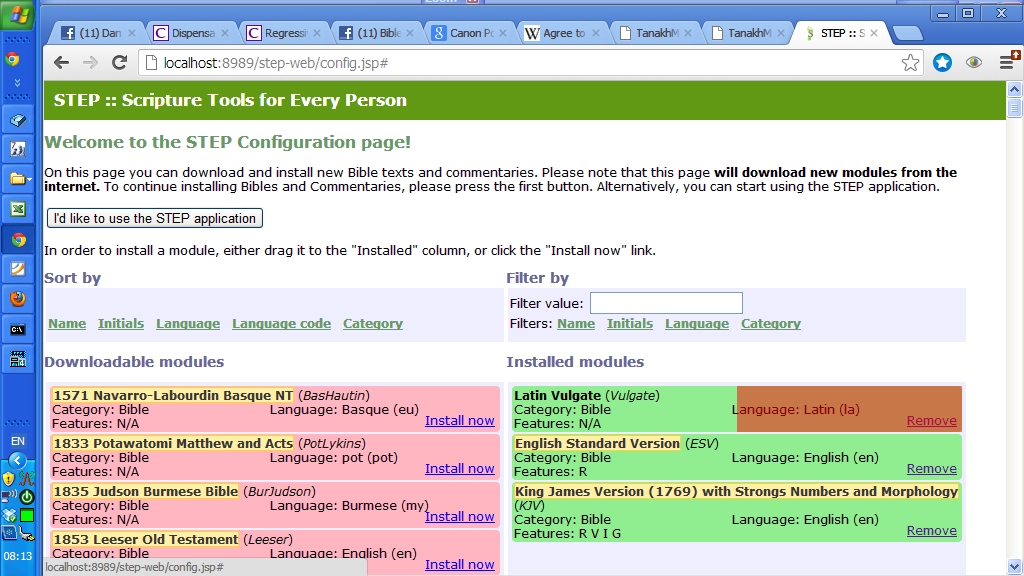
Task: Reload the page with the refresh icon
Action: [119, 63]
